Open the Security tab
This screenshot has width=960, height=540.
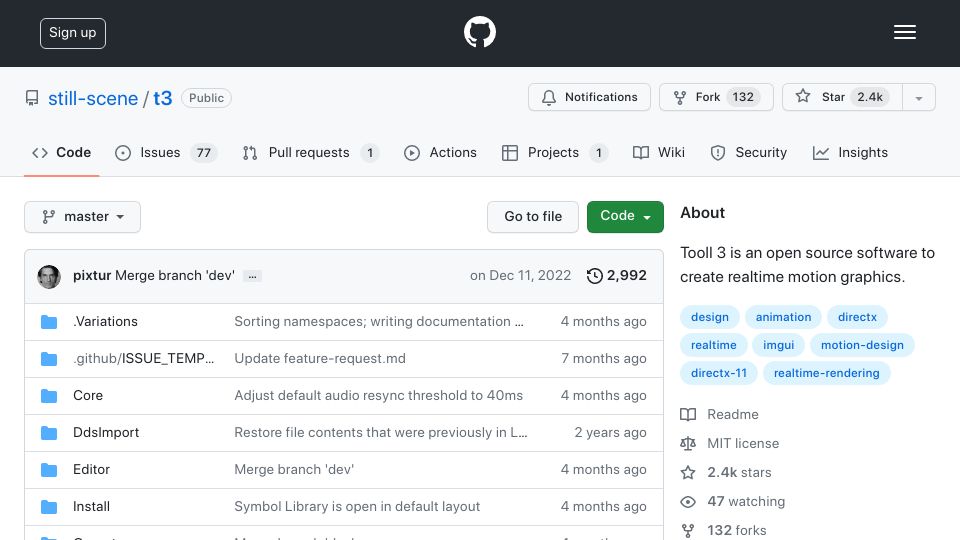click(x=749, y=152)
